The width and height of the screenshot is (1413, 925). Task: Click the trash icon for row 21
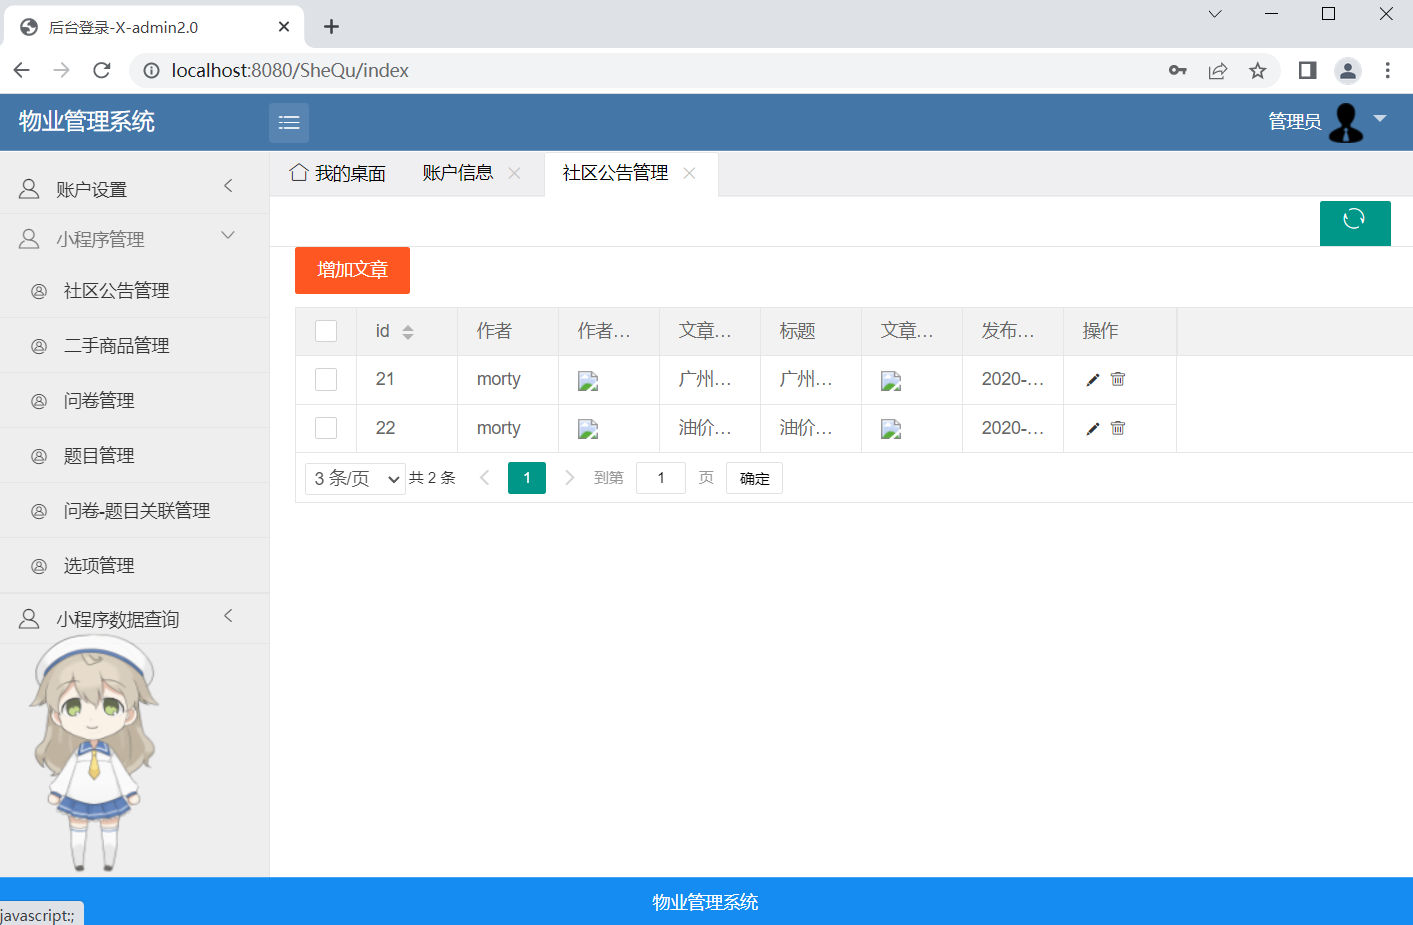[x=1118, y=379]
